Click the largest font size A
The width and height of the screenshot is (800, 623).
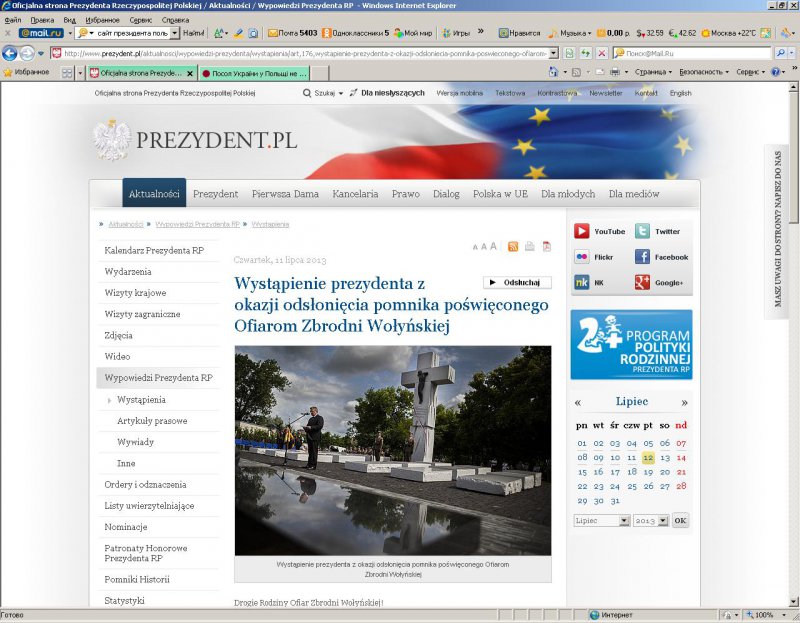coord(493,246)
